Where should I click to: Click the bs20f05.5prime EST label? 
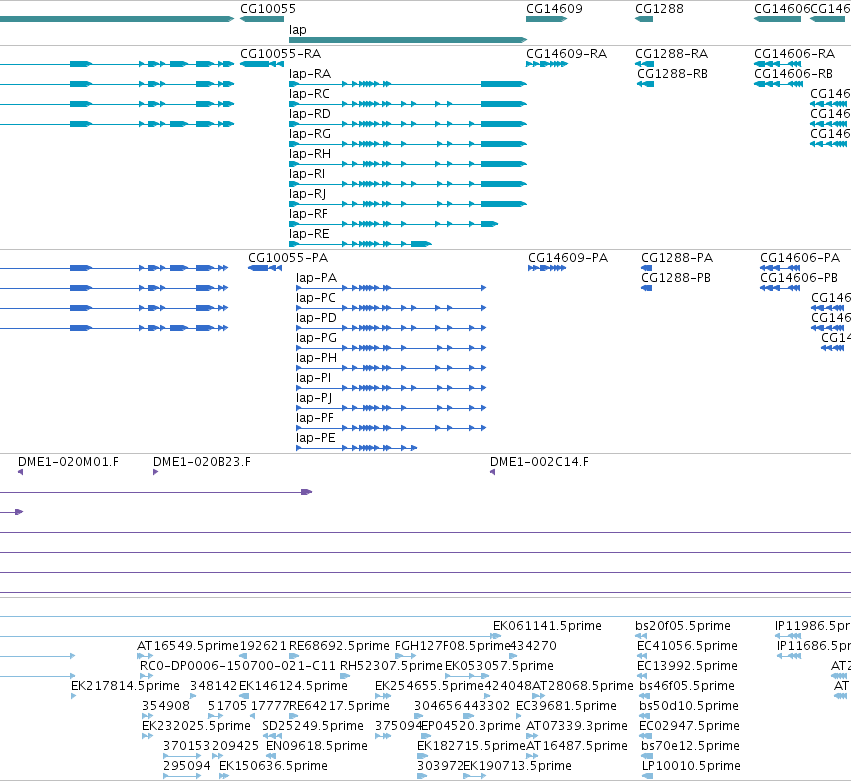click(683, 626)
